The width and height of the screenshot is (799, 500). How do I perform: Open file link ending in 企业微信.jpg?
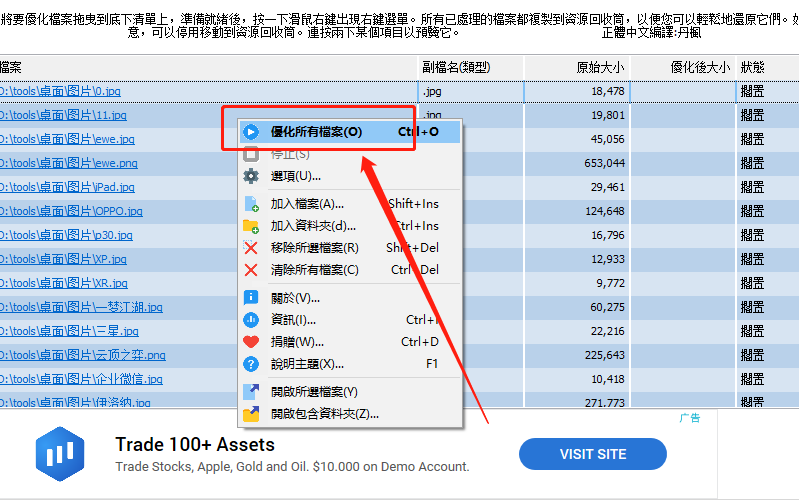[81, 379]
